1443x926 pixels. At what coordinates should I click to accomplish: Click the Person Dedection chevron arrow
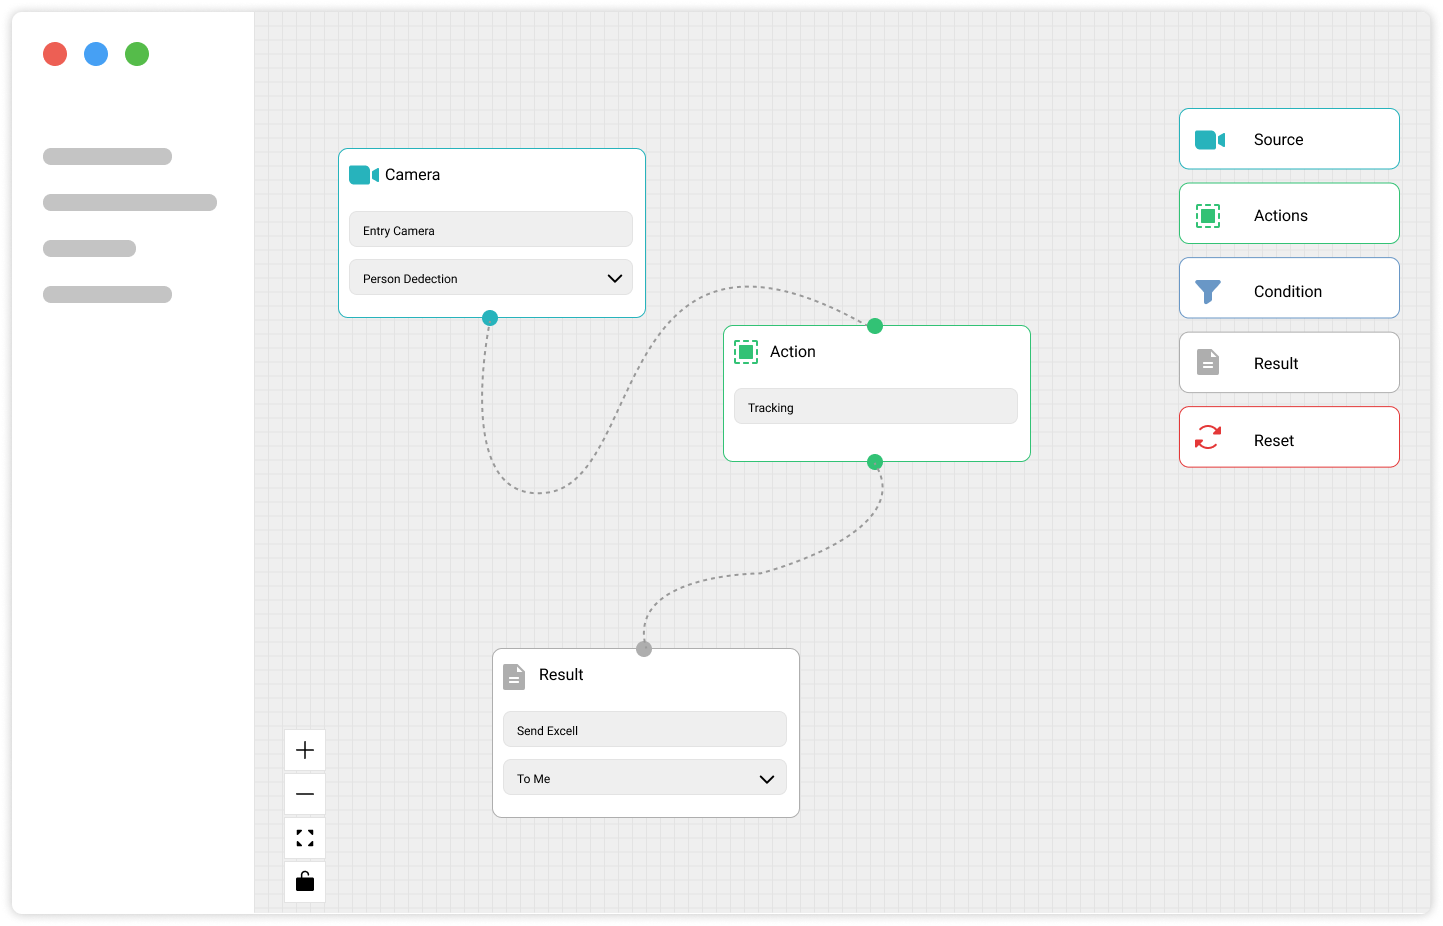coord(615,278)
